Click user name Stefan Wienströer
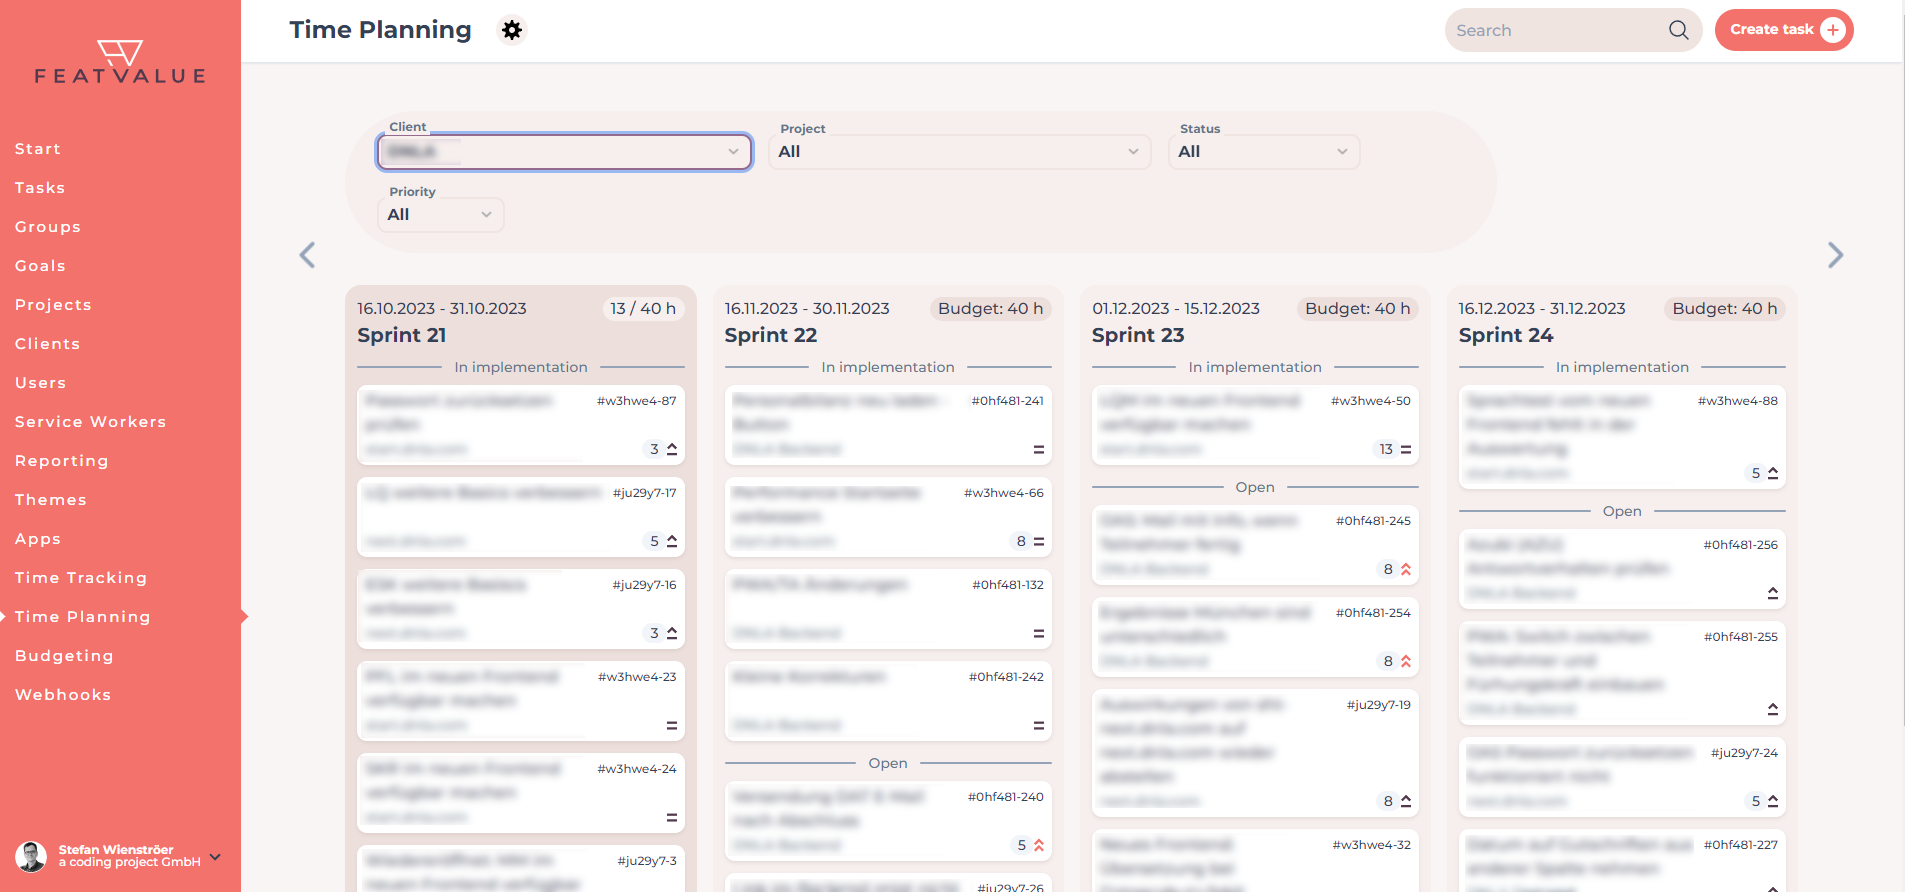Screen dimensions: 1905x892 [116, 850]
